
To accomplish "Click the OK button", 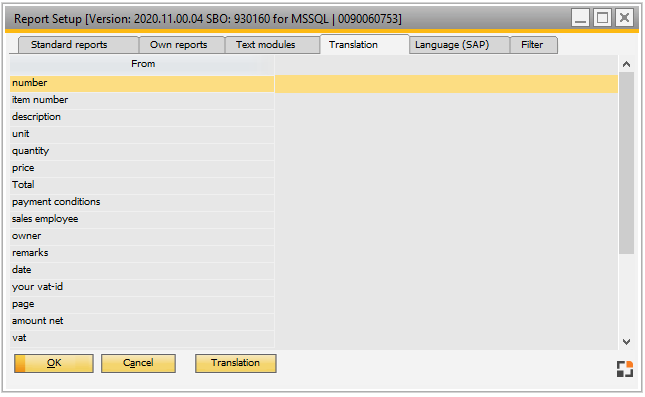I will click(54, 363).
